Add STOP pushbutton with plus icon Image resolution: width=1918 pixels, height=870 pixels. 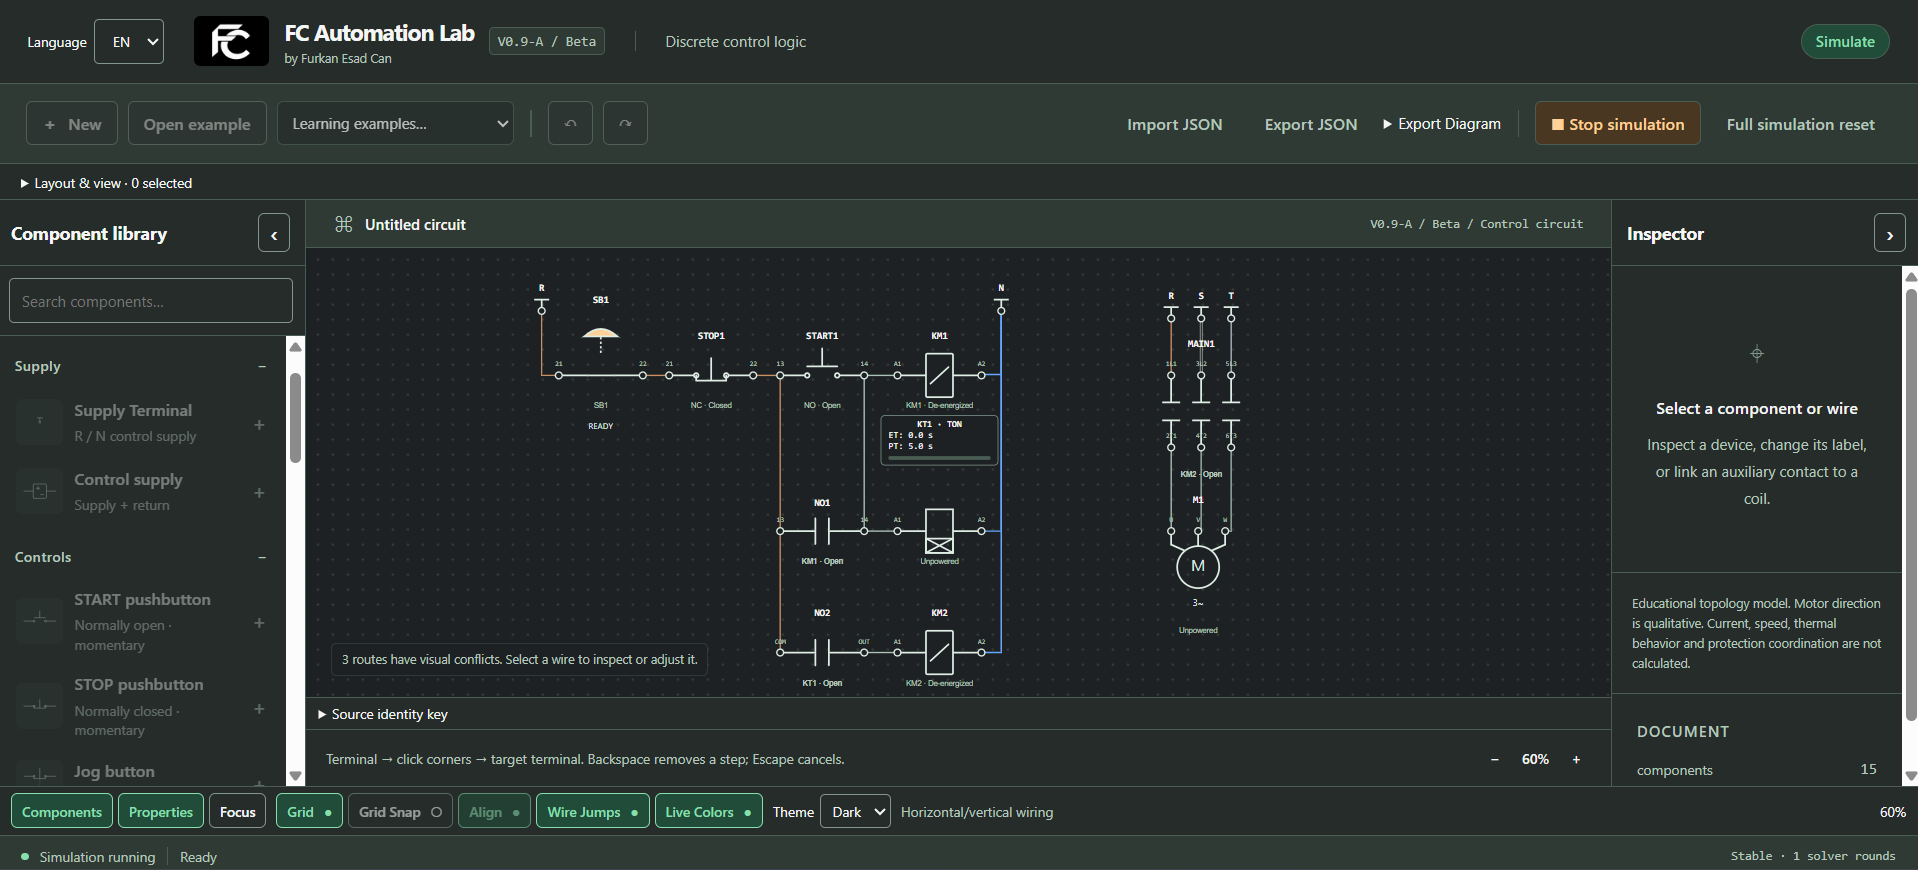(x=259, y=708)
